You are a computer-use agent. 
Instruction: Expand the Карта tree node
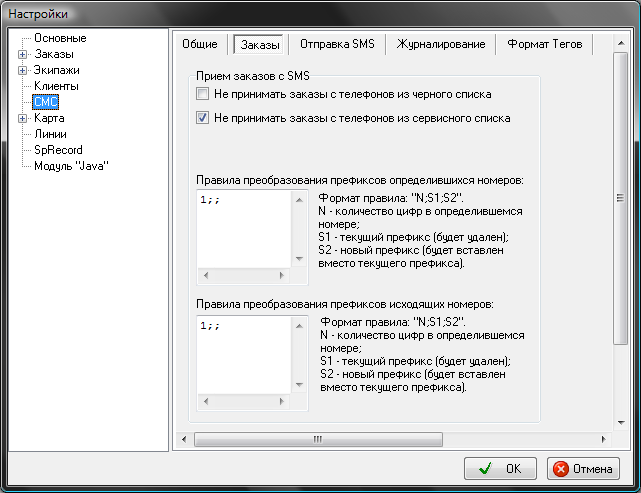pyautogui.click(x=23, y=118)
